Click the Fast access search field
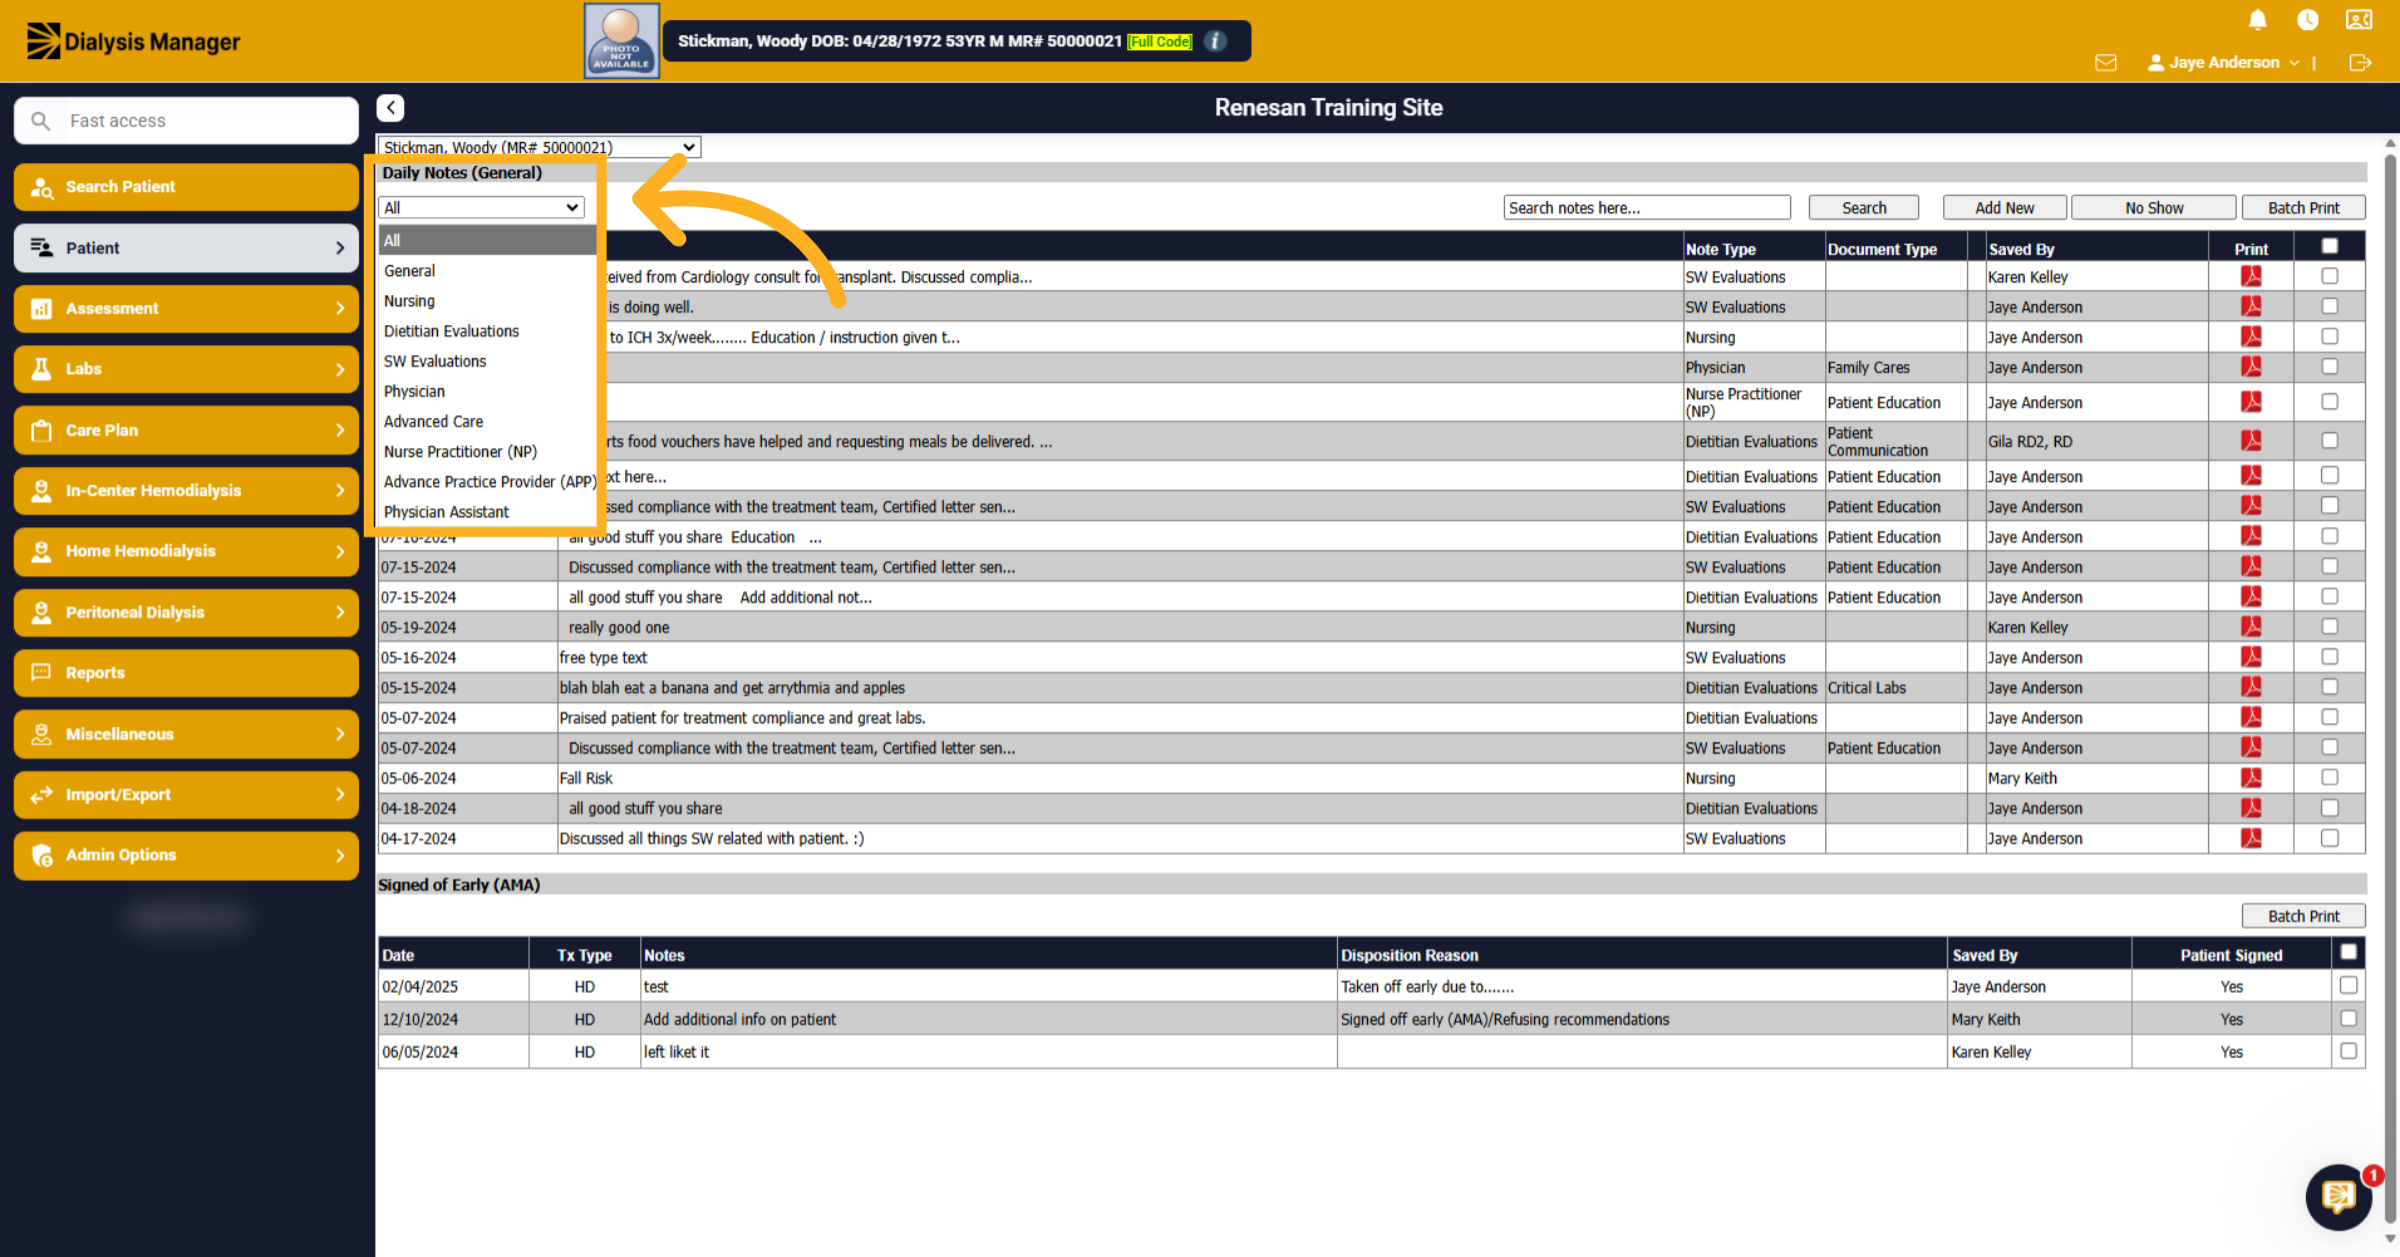The width and height of the screenshot is (2400, 1257). coord(186,120)
